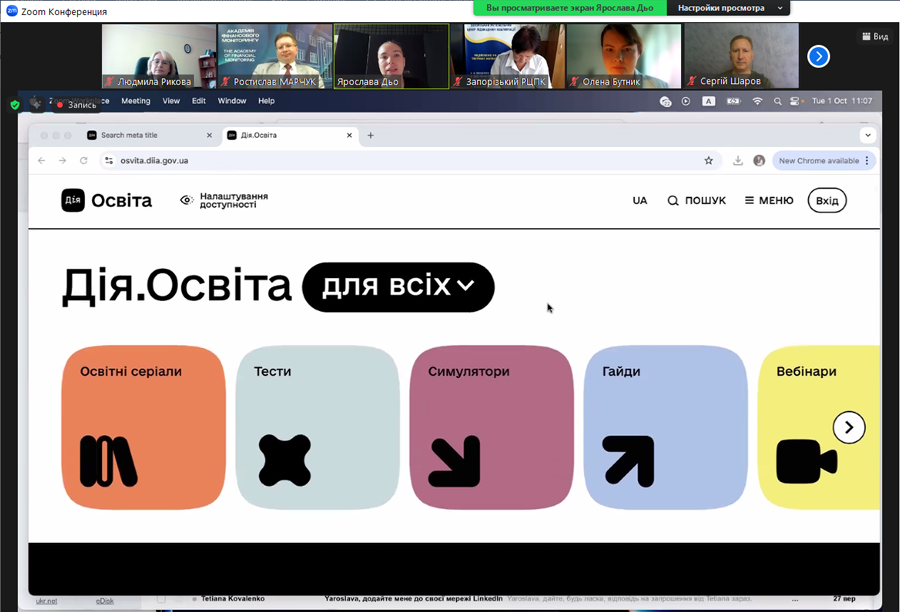Viewport: 900px width, 612px height.
Task: Select Олена Бутник video thumbnail
Action: tap(624, 56)
